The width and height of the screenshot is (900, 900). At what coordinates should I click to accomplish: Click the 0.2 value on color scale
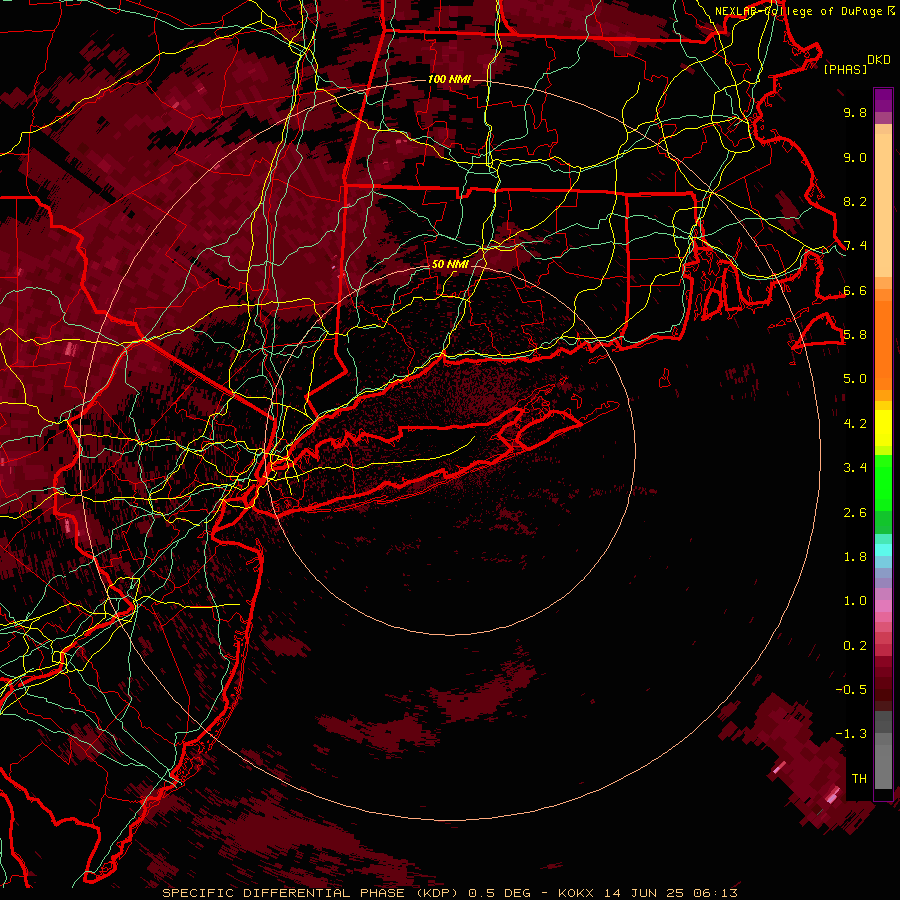[x=855, y=646]
